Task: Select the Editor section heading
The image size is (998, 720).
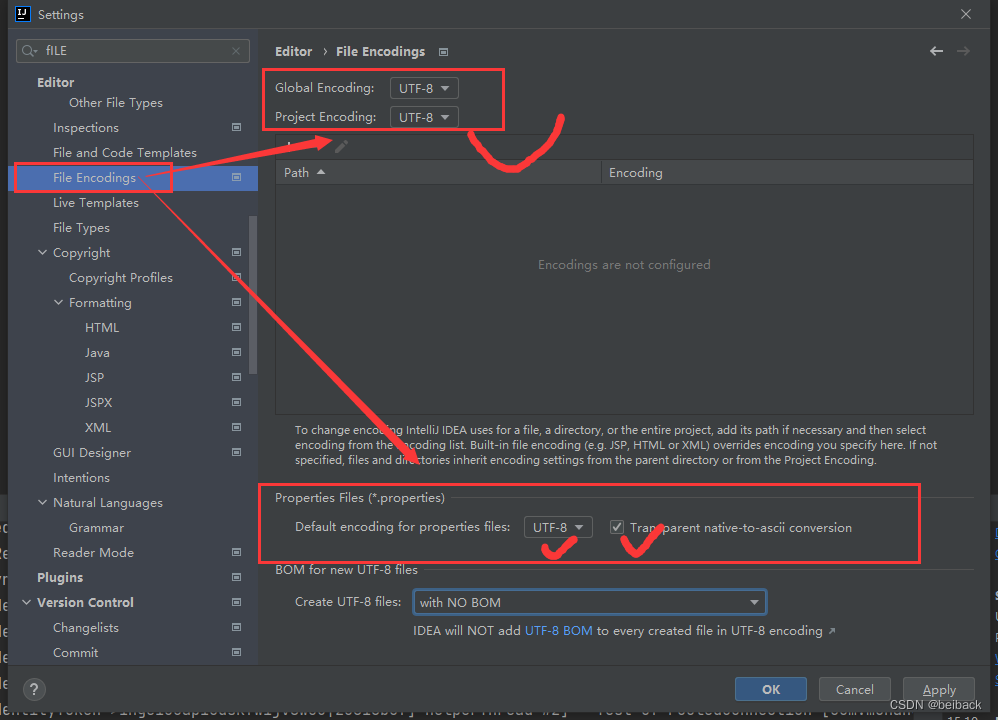Action: (x=55, y=82)
